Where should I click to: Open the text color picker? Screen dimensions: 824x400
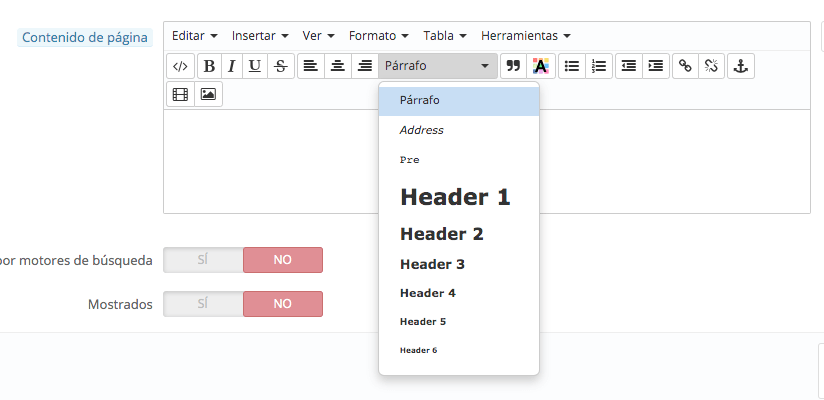pos(541,66)
